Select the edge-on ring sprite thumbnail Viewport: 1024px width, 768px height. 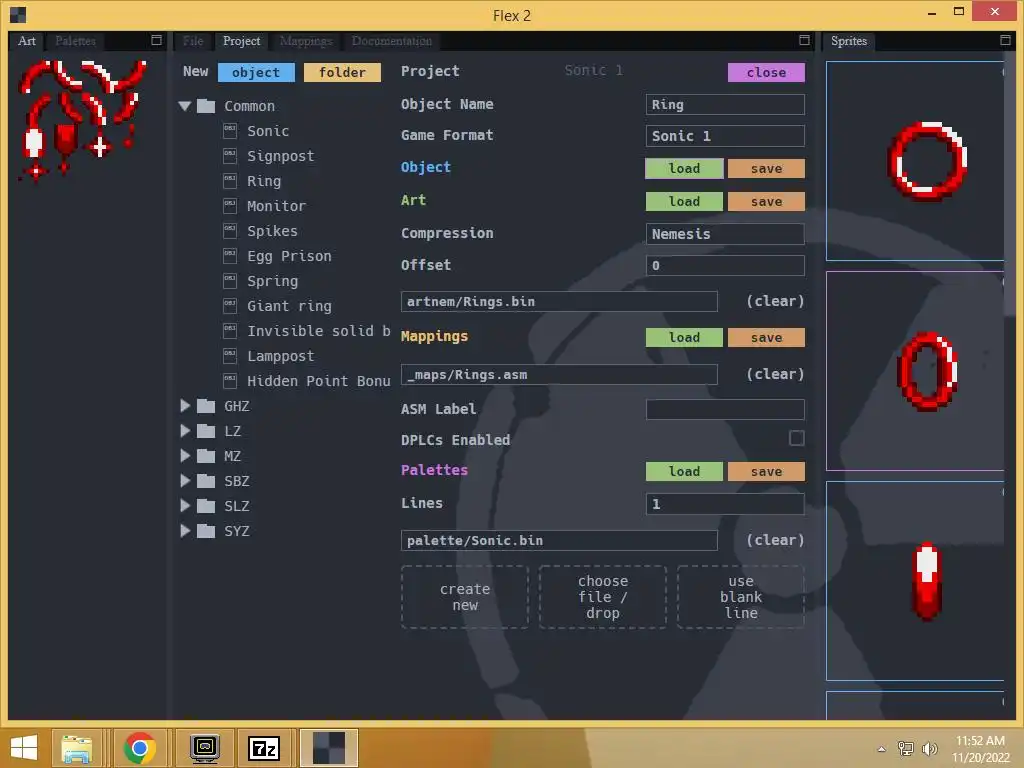[x=915, y=581]
